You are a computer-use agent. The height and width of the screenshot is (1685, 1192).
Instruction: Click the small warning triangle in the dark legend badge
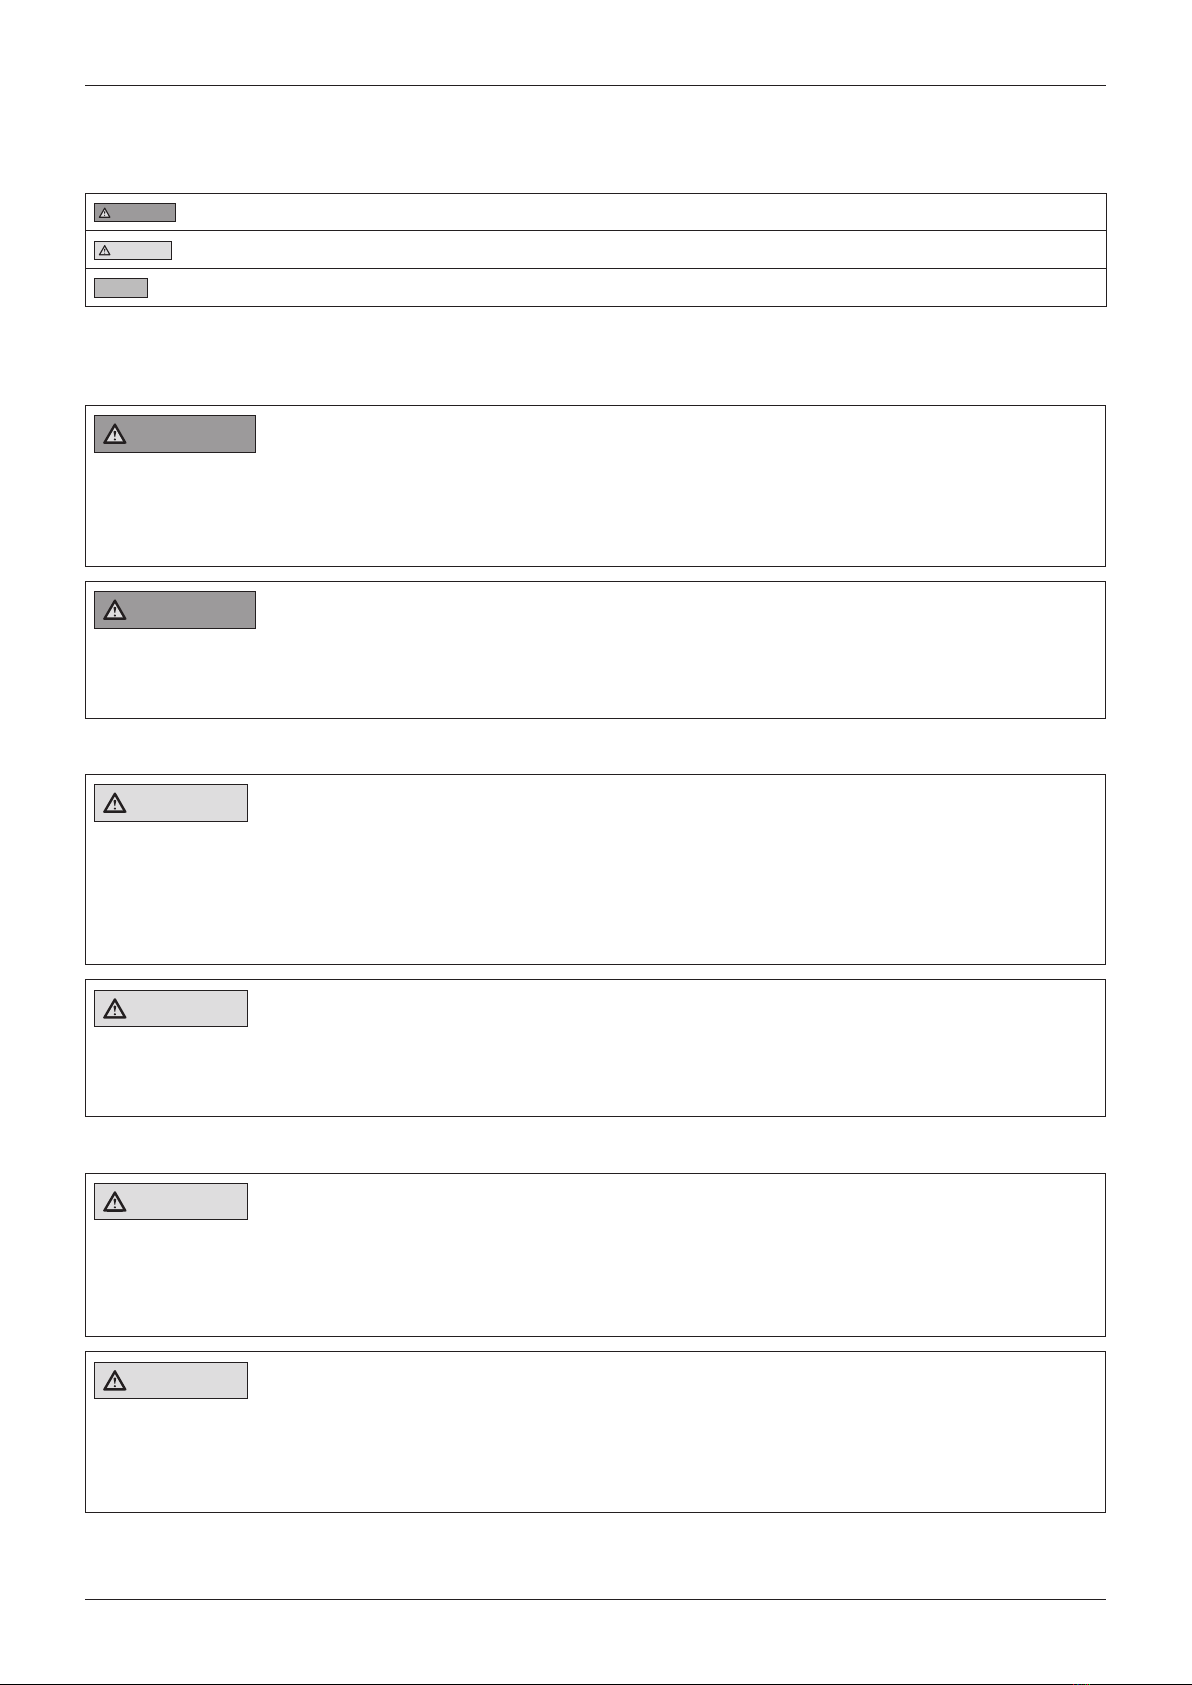pyautogui.click(x=104, y=213)
